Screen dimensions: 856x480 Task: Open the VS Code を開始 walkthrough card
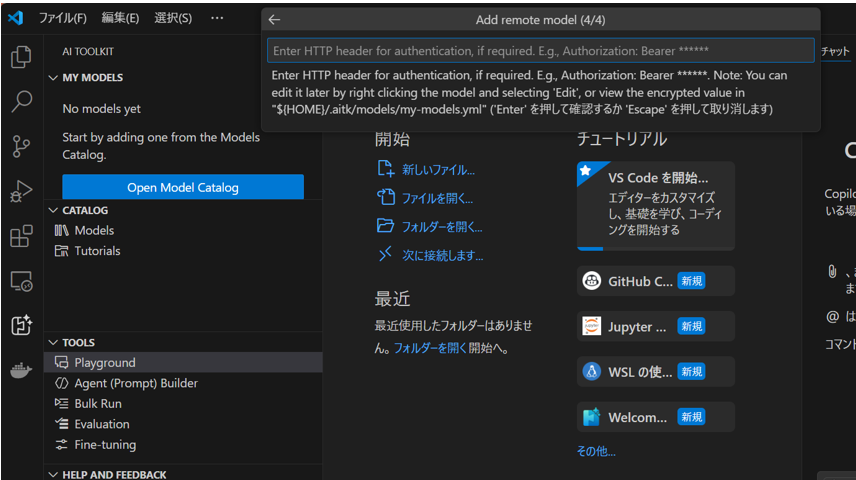pyautogui.click(x=656, y=206)
